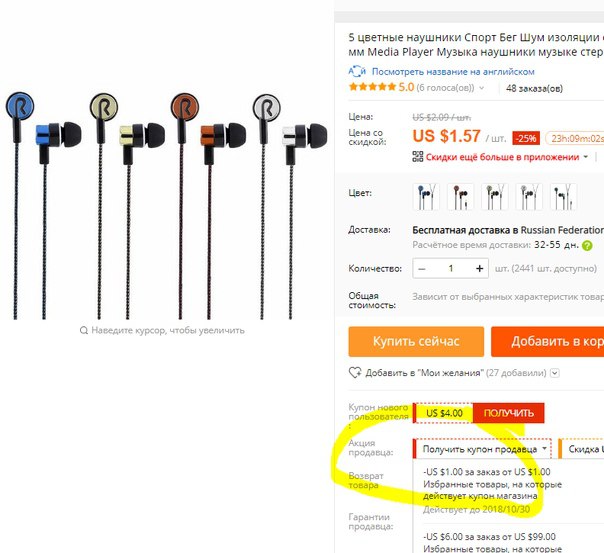Open the view title in English link
Viewport: 604px width, 553px height.
(x=453, y=72)
